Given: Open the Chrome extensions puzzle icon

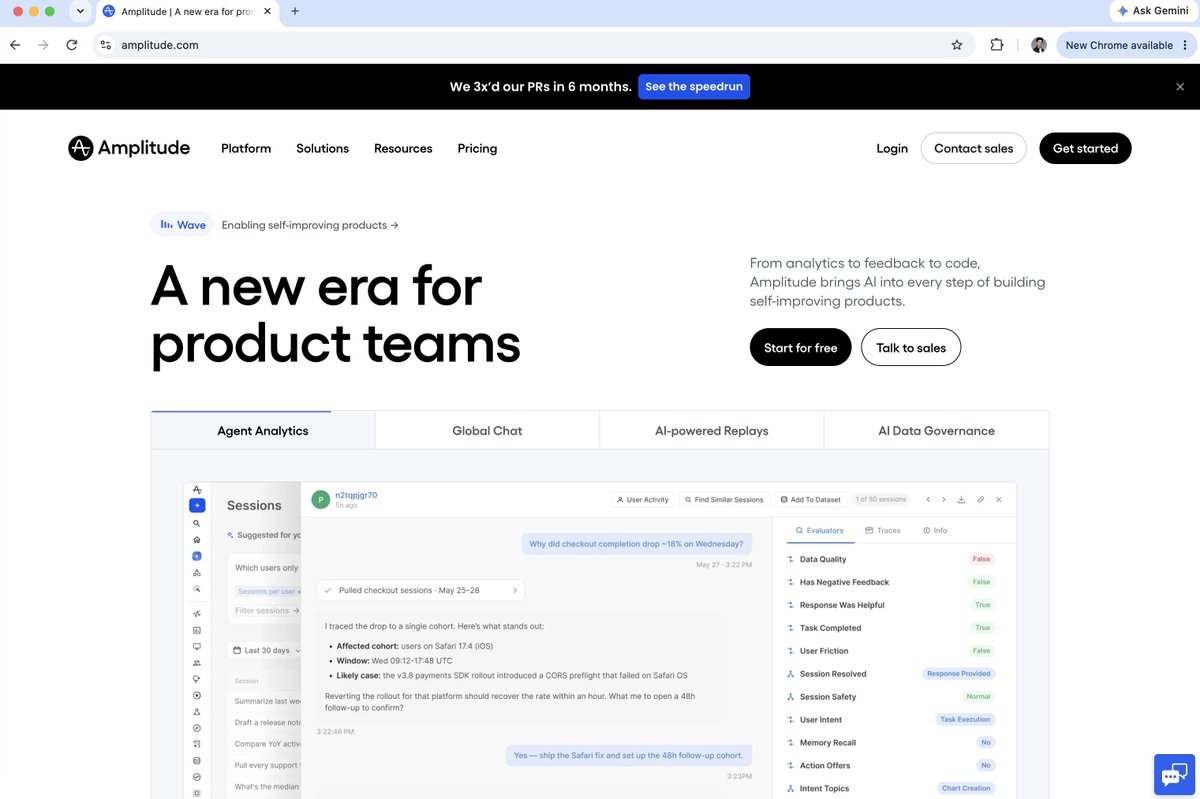Looking at the screenshot, I should (x=997, y=45).
